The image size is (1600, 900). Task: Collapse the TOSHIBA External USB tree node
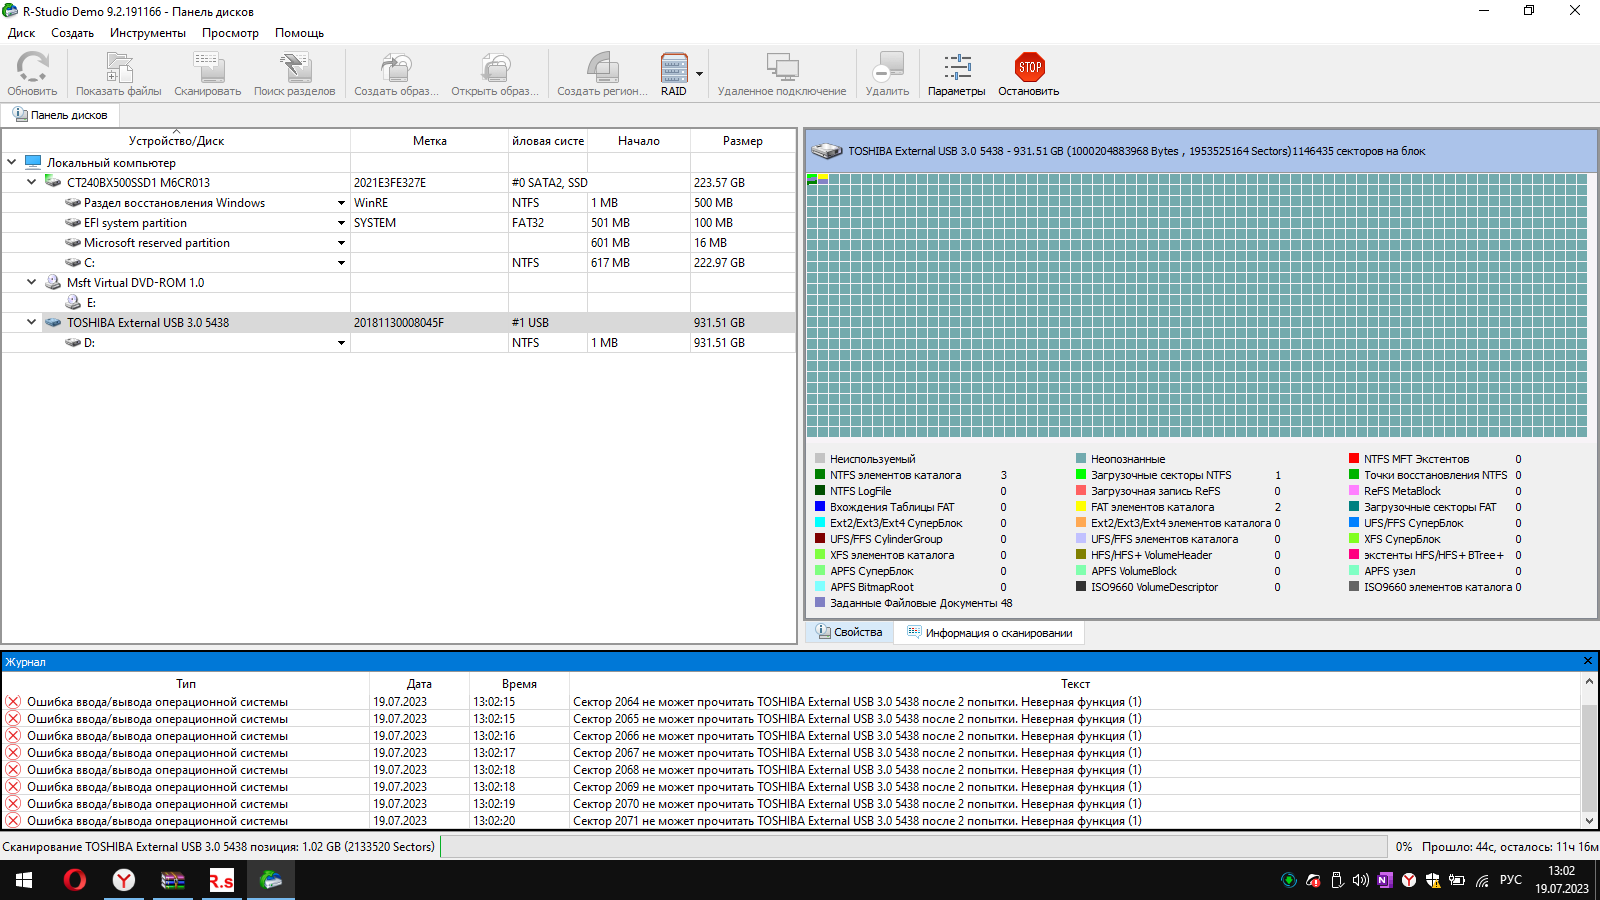31,322
